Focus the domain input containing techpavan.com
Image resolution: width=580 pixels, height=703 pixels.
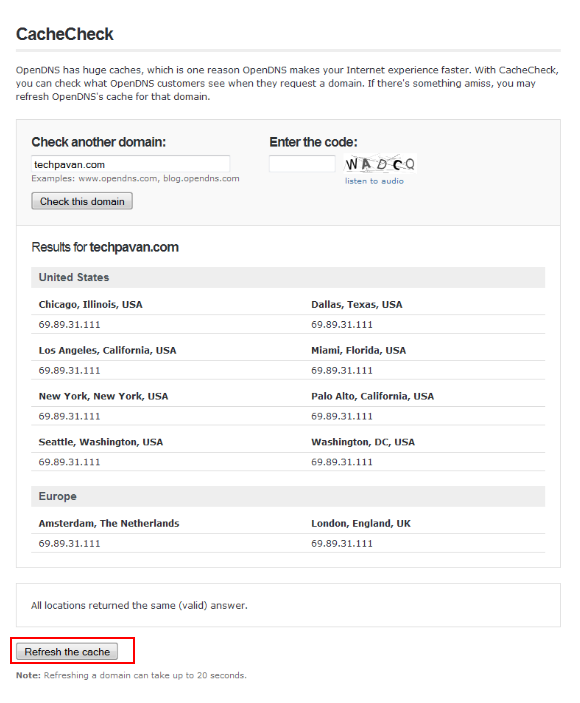(x=130, y=164)
